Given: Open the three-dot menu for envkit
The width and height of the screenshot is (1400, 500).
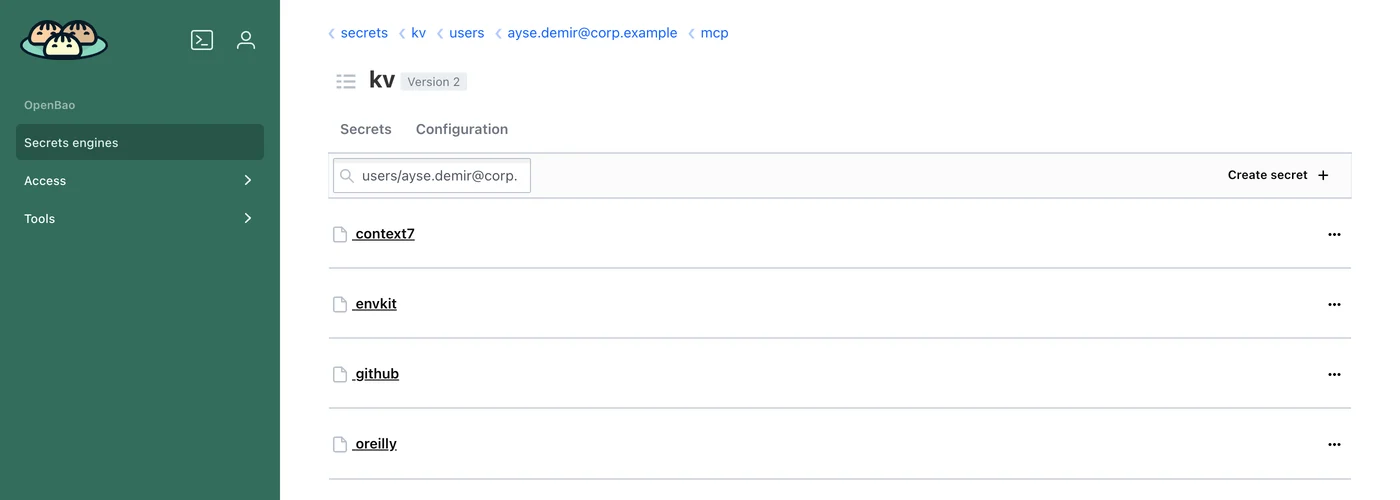Looking at the screenshot, I should (1334, 304).
